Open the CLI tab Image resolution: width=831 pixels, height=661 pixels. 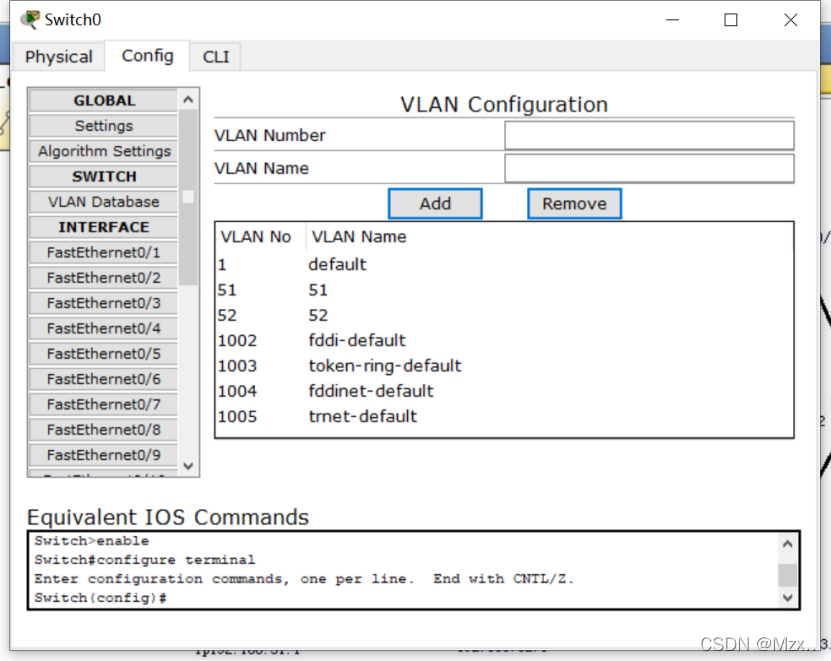coord(216,57)
